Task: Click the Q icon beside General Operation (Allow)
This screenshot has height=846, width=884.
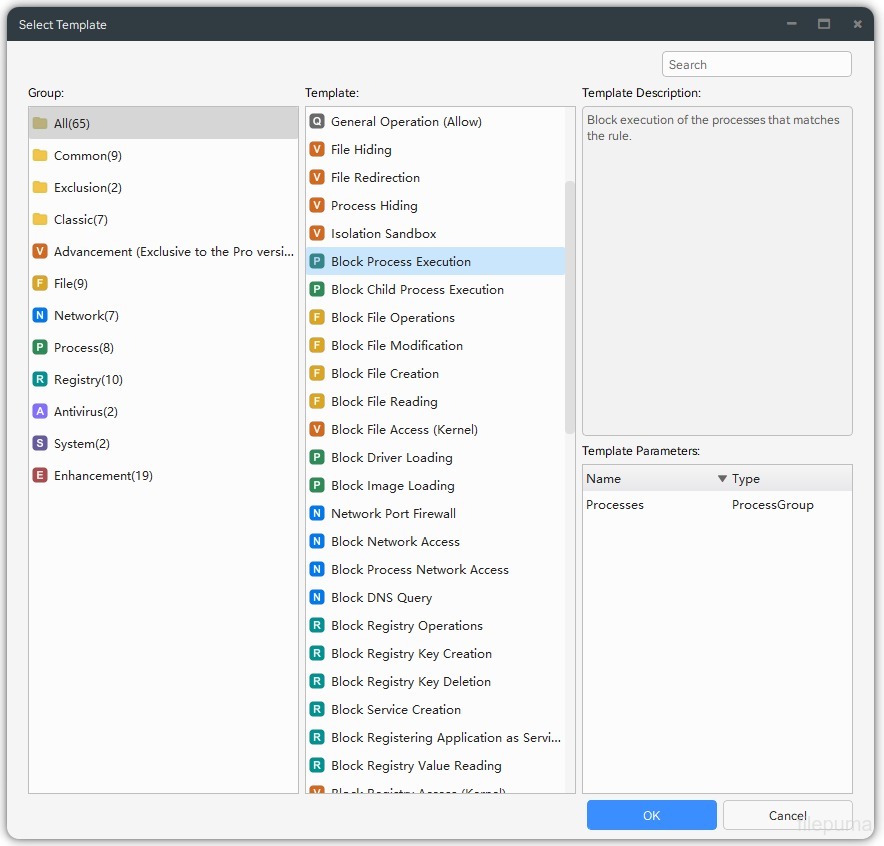Action: pyautogui.click(x=318, y=121)
